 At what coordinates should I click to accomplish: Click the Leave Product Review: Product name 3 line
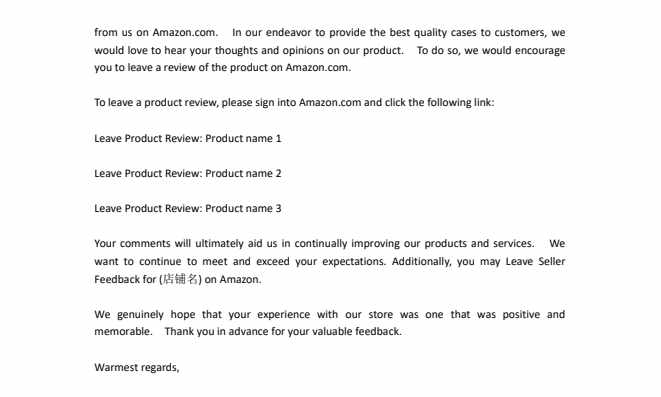pos(188,209)
